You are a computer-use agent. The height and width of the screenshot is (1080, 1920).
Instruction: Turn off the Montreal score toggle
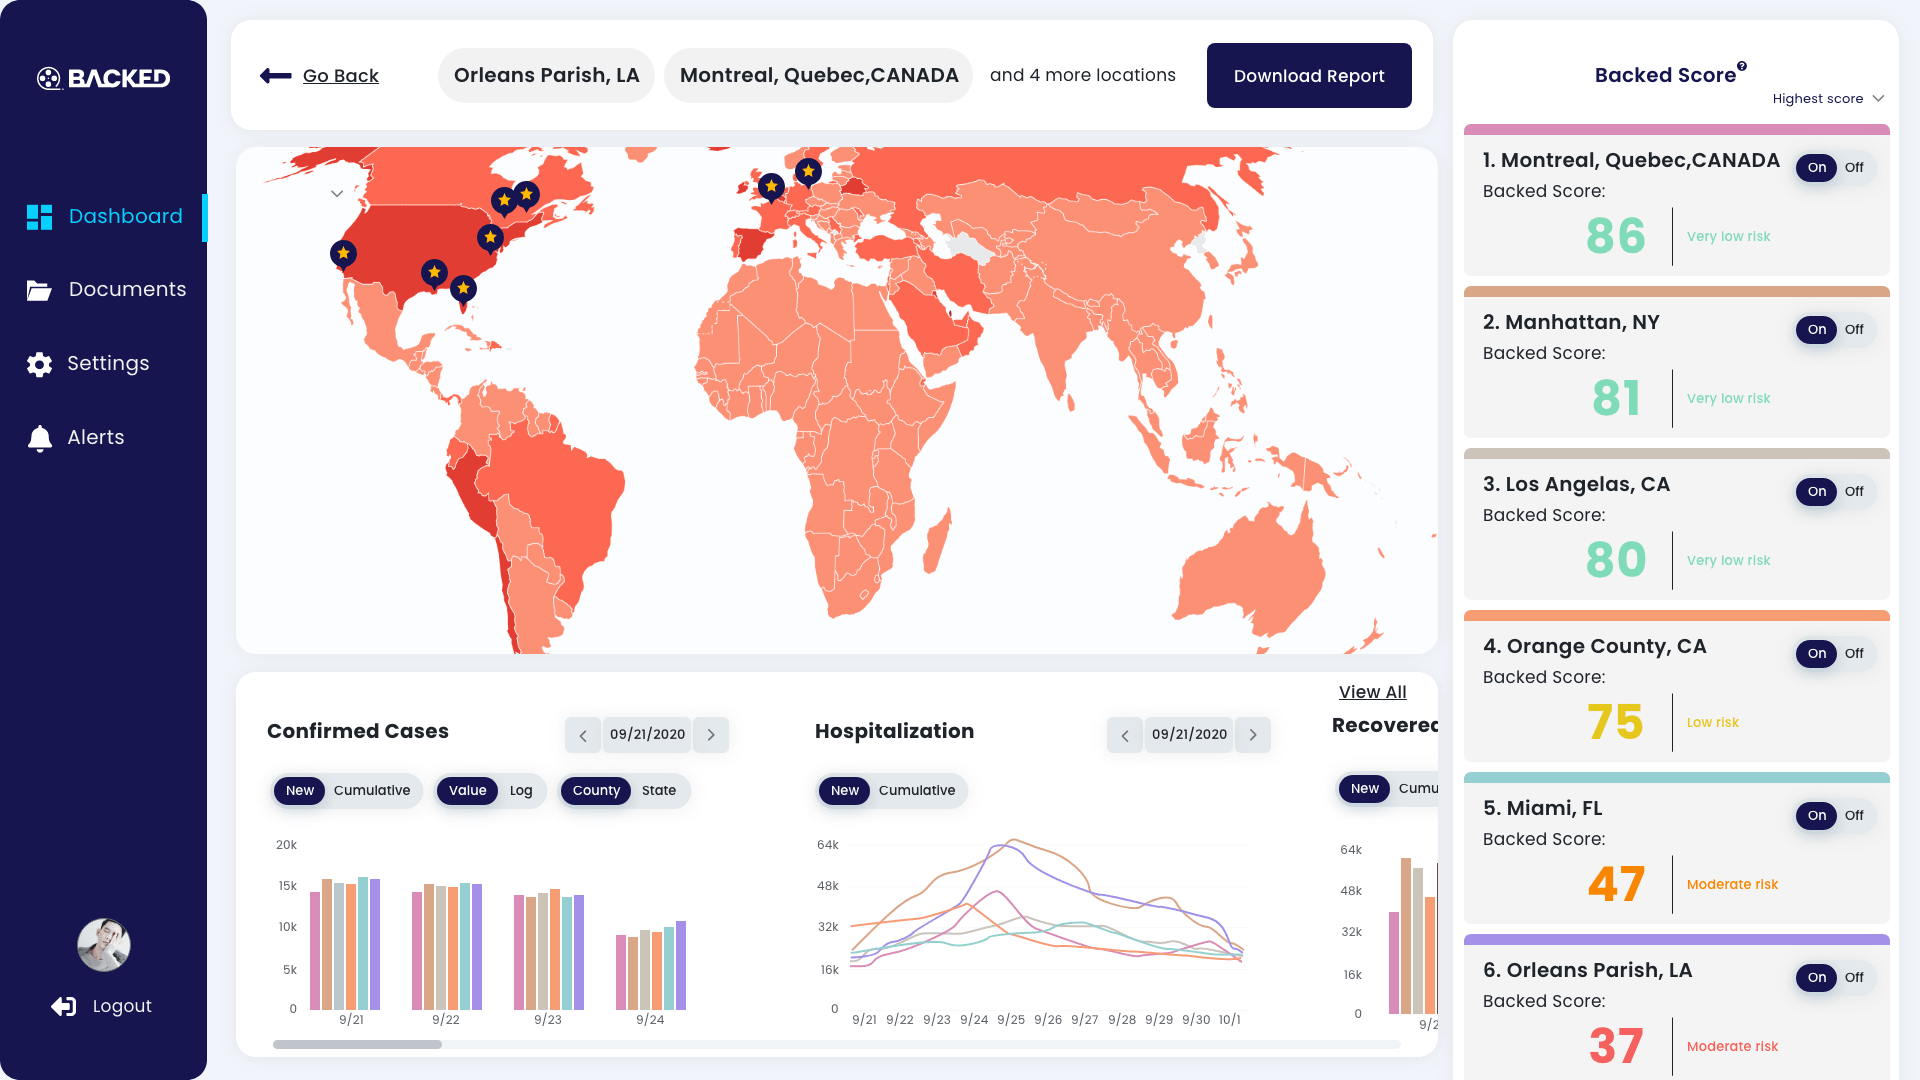coord(1854,168)
